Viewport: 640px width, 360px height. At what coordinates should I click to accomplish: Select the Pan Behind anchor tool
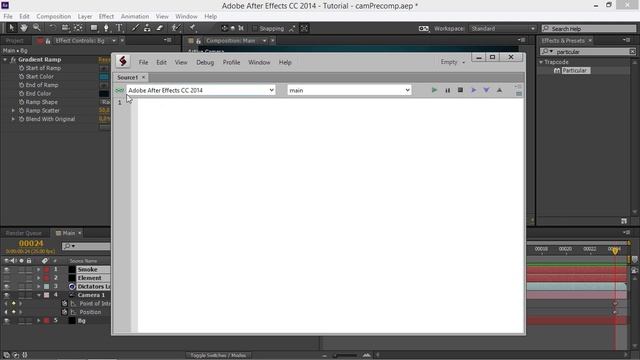pyautogui.click(x=78, y=28)
